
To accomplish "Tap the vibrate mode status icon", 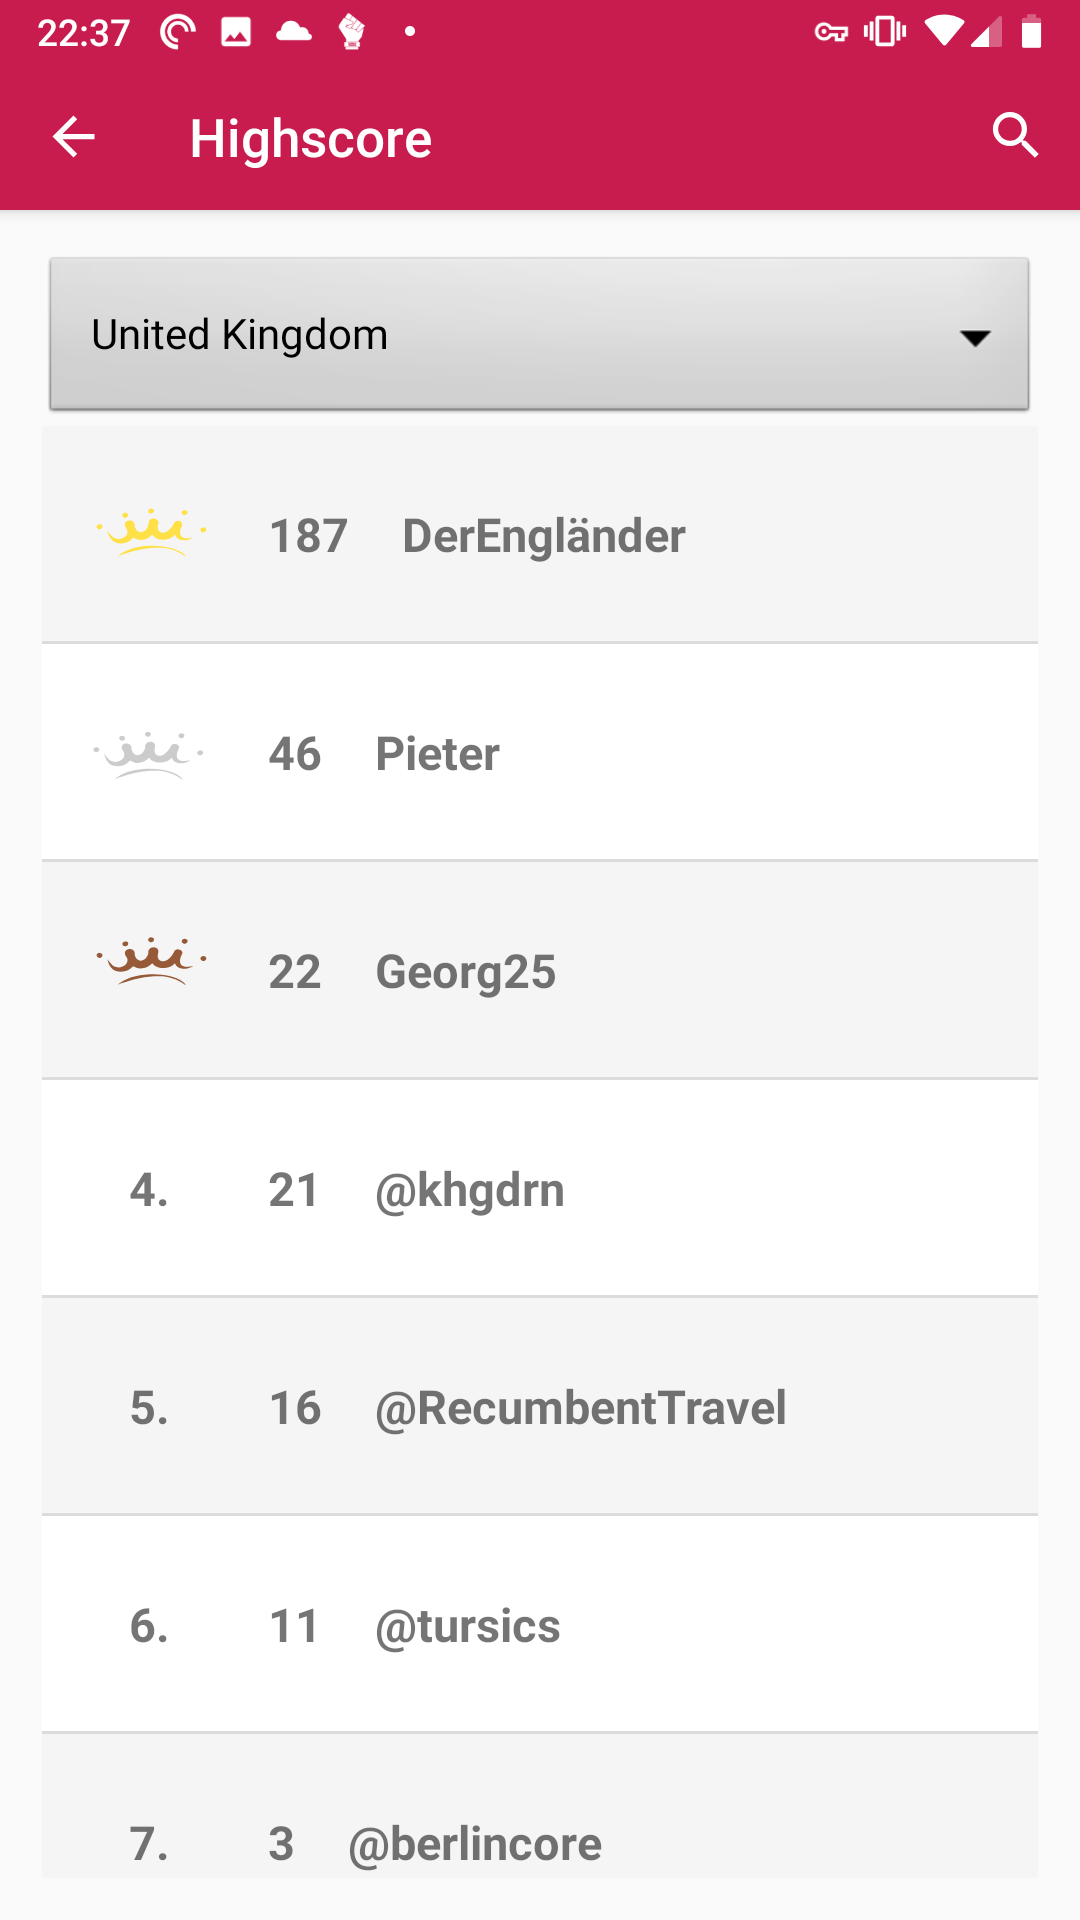I will [885, 32].
